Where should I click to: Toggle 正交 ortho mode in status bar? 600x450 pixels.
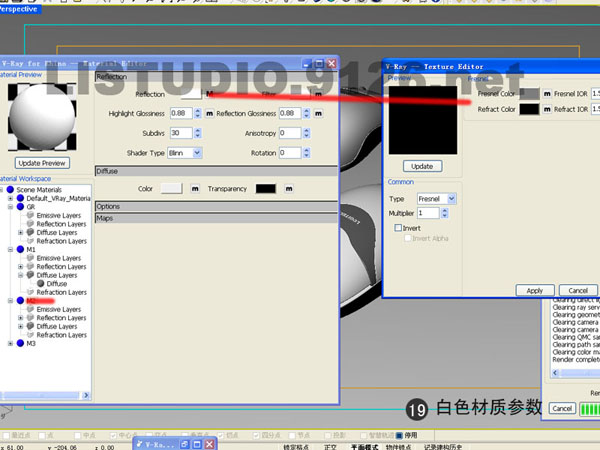[x=330, y=447]
